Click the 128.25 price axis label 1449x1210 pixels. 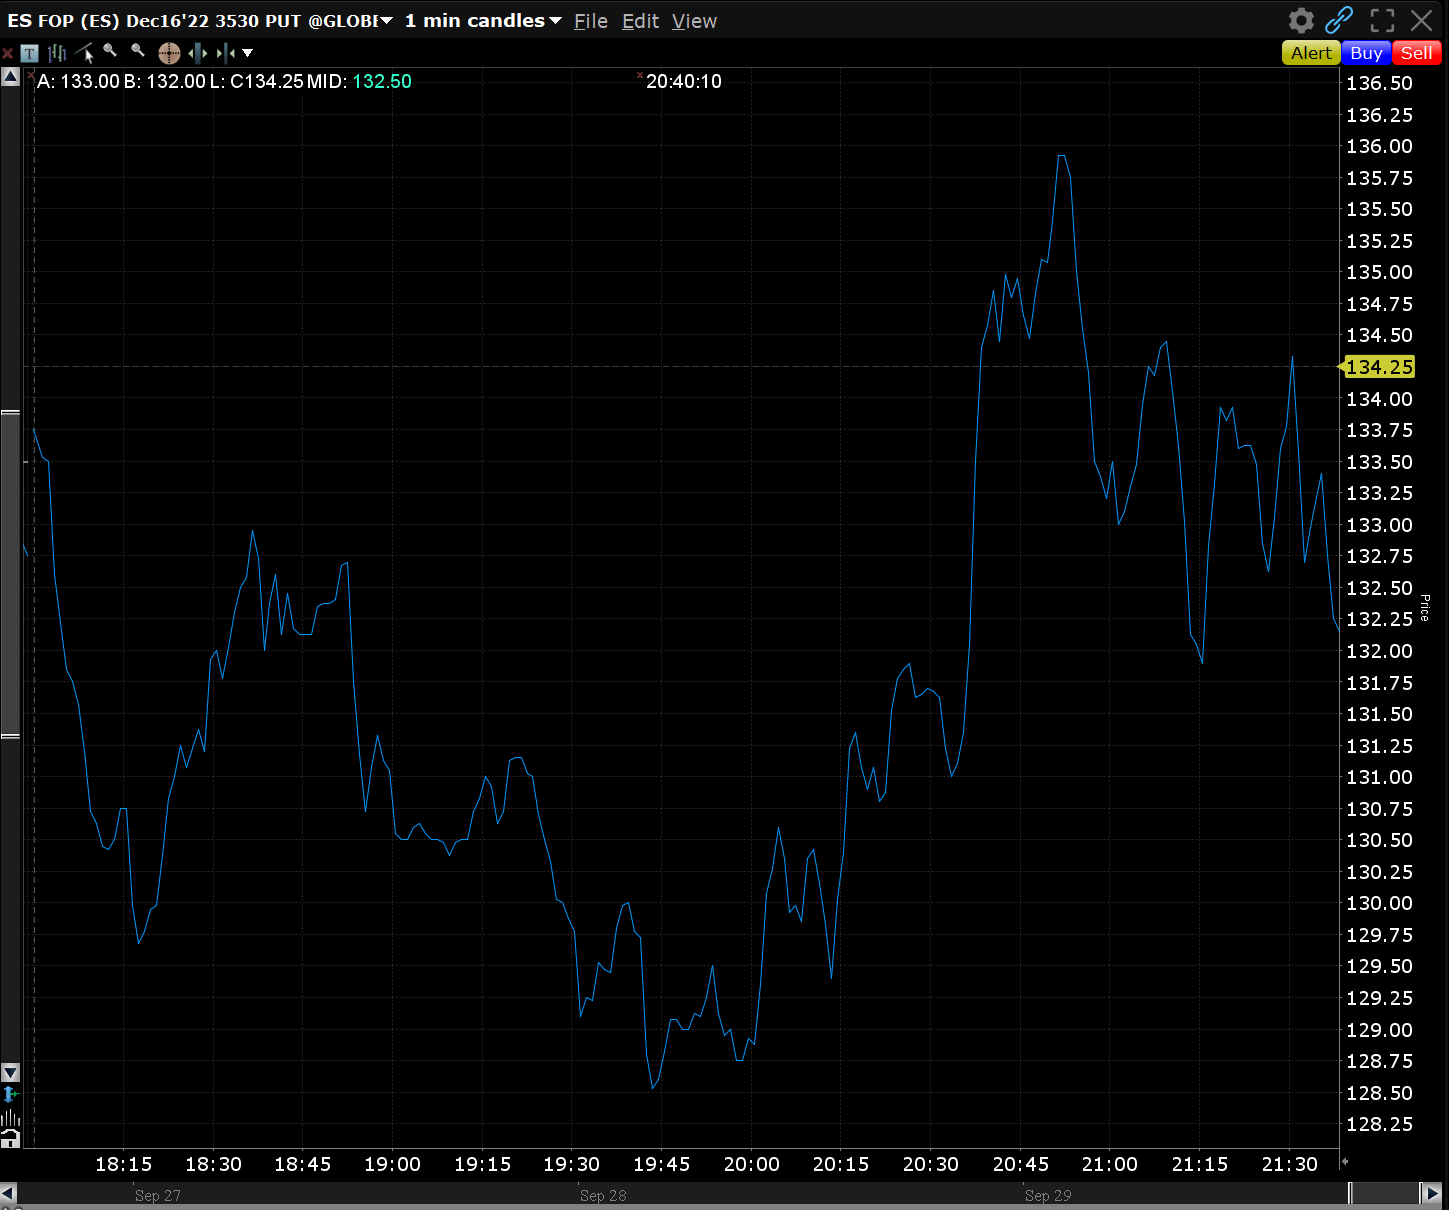pyautogui.click(x=1379, y=1124)
